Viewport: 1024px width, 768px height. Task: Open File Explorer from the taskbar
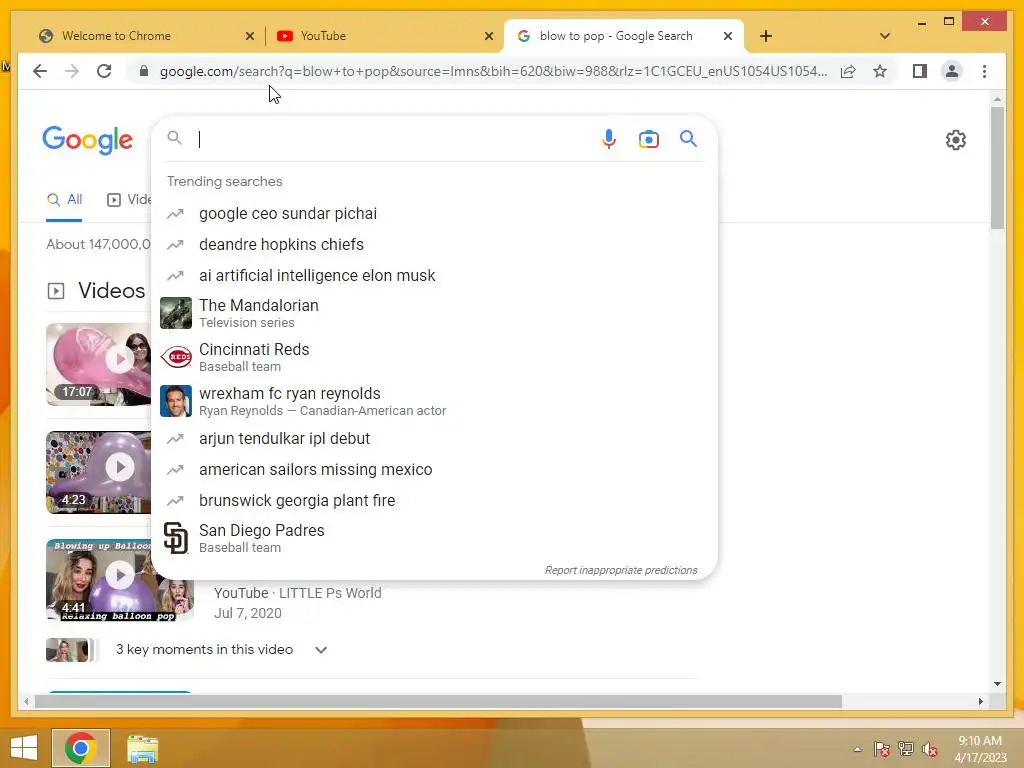[x=142, y=749]
